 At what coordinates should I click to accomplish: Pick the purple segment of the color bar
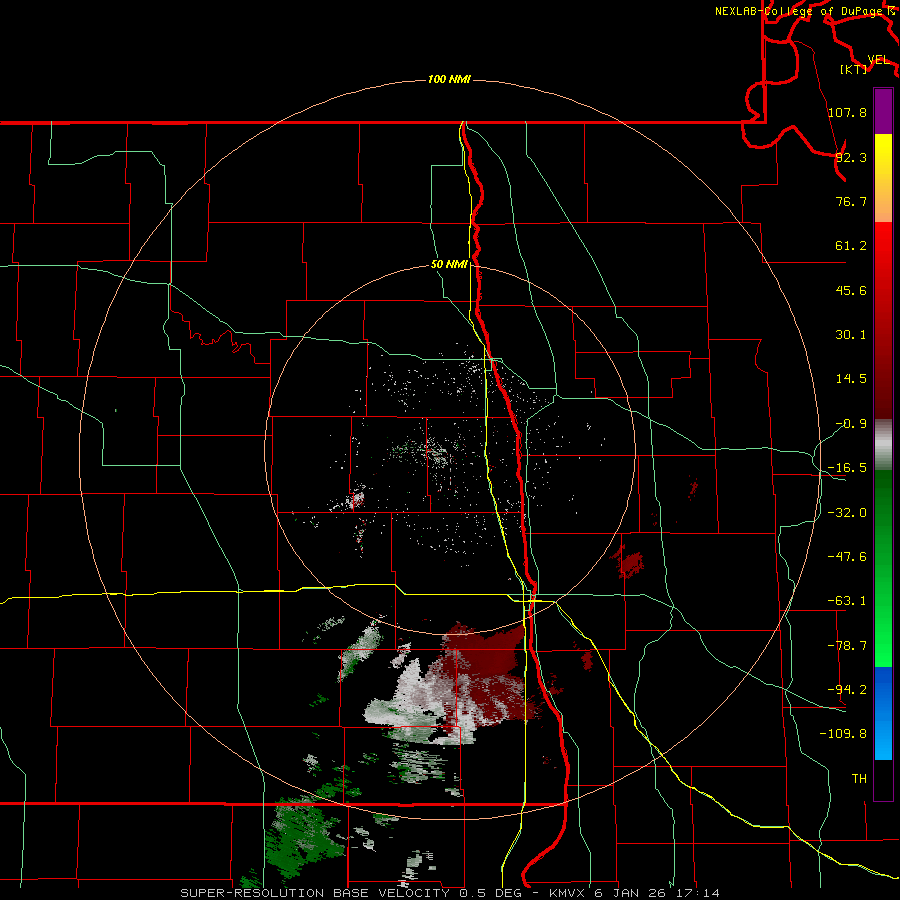883,111
